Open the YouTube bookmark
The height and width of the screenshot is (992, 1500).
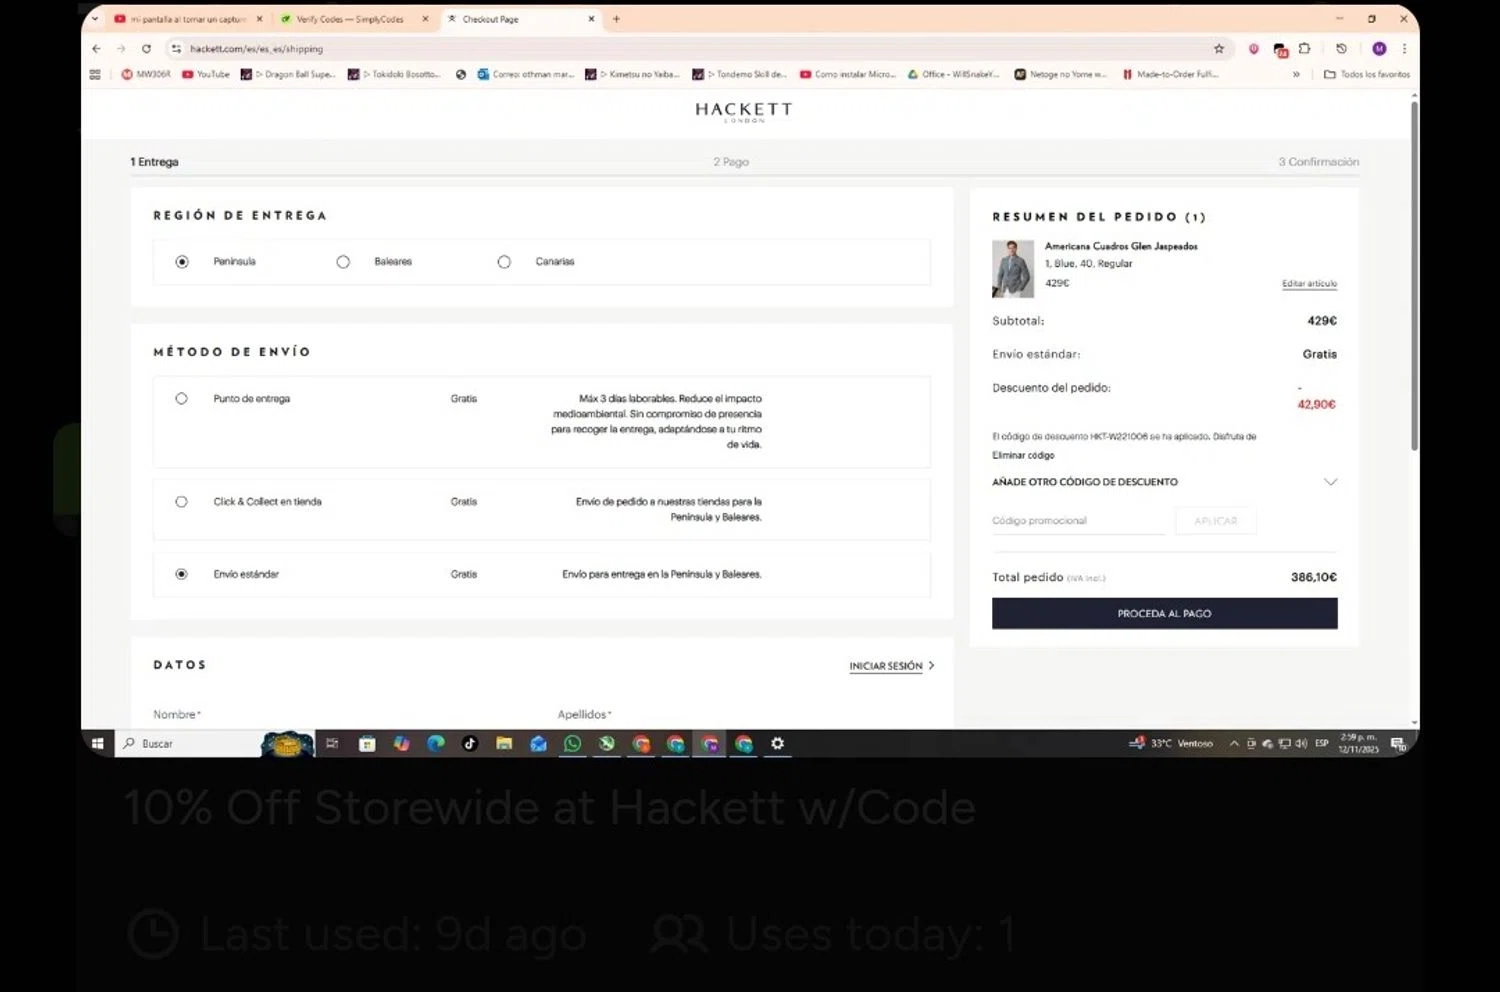point(206,74)
